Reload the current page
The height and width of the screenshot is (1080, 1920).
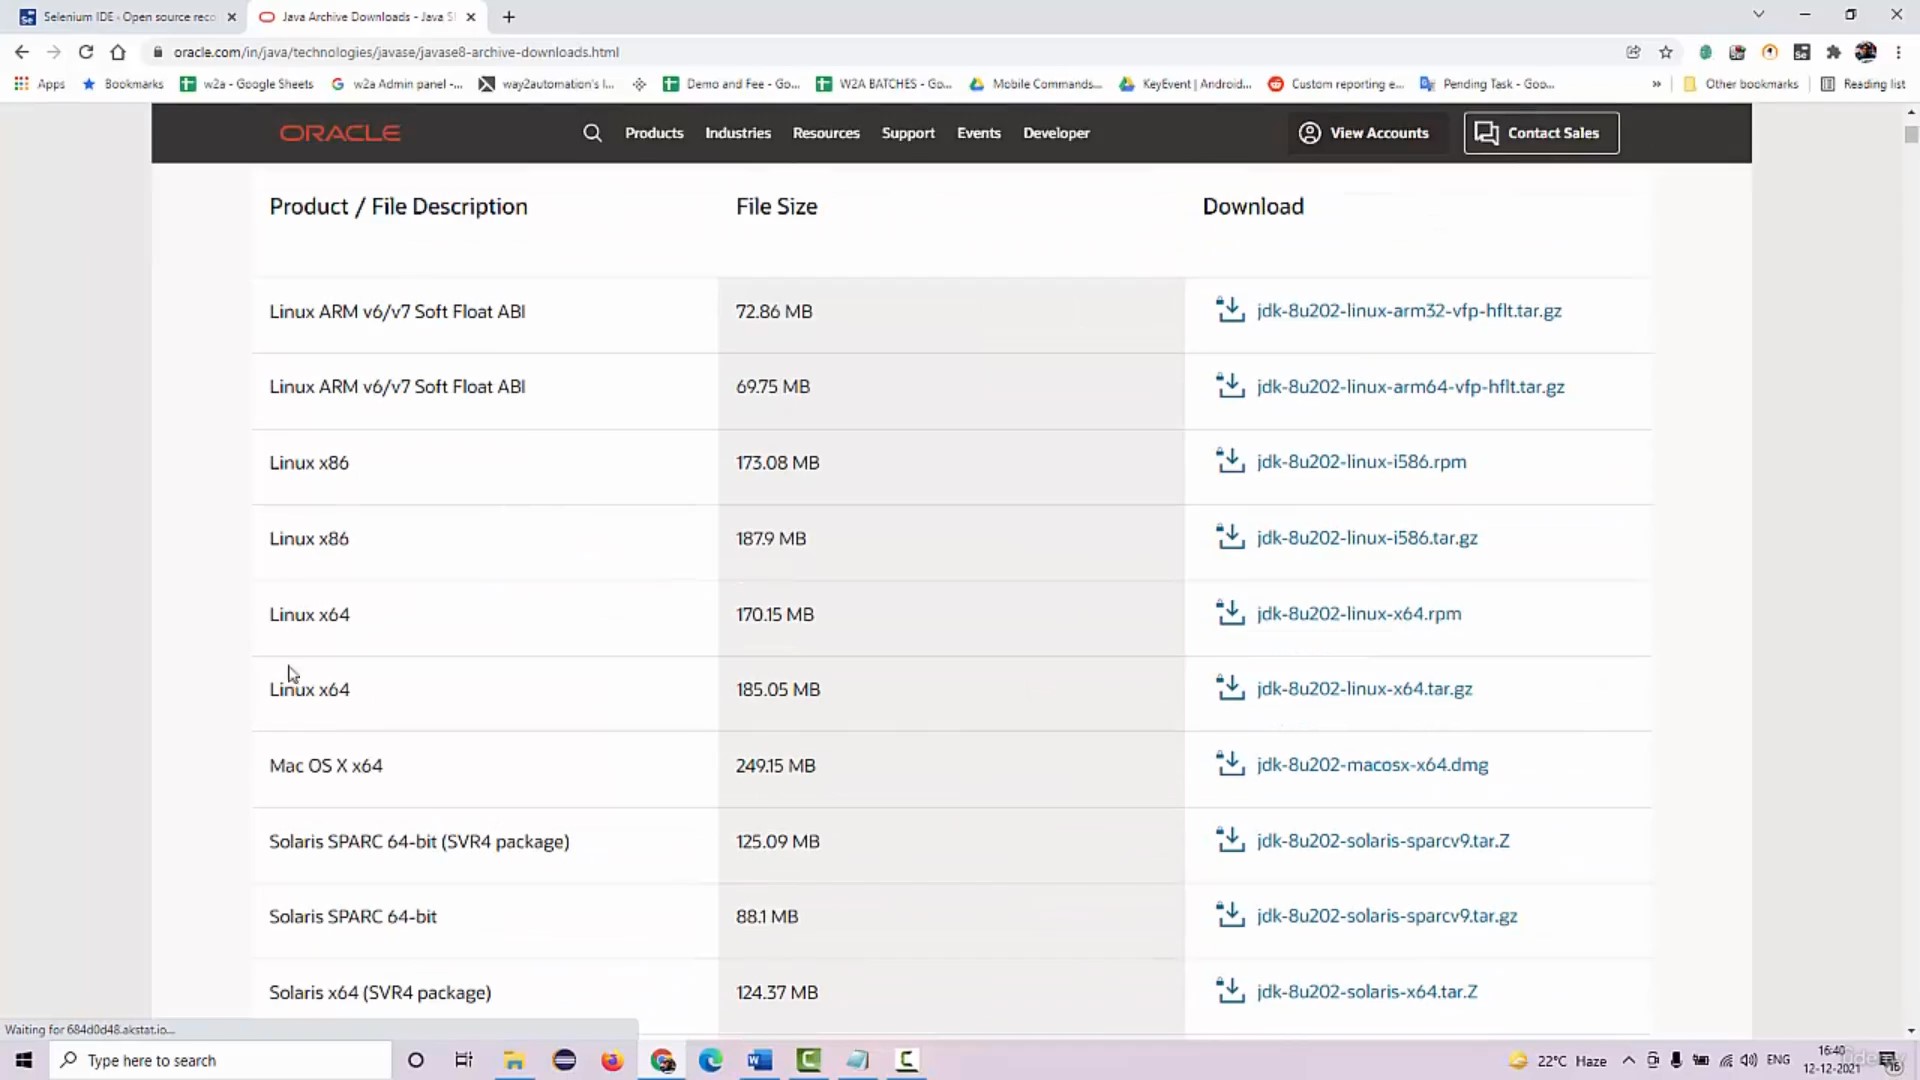click(86, 52)
